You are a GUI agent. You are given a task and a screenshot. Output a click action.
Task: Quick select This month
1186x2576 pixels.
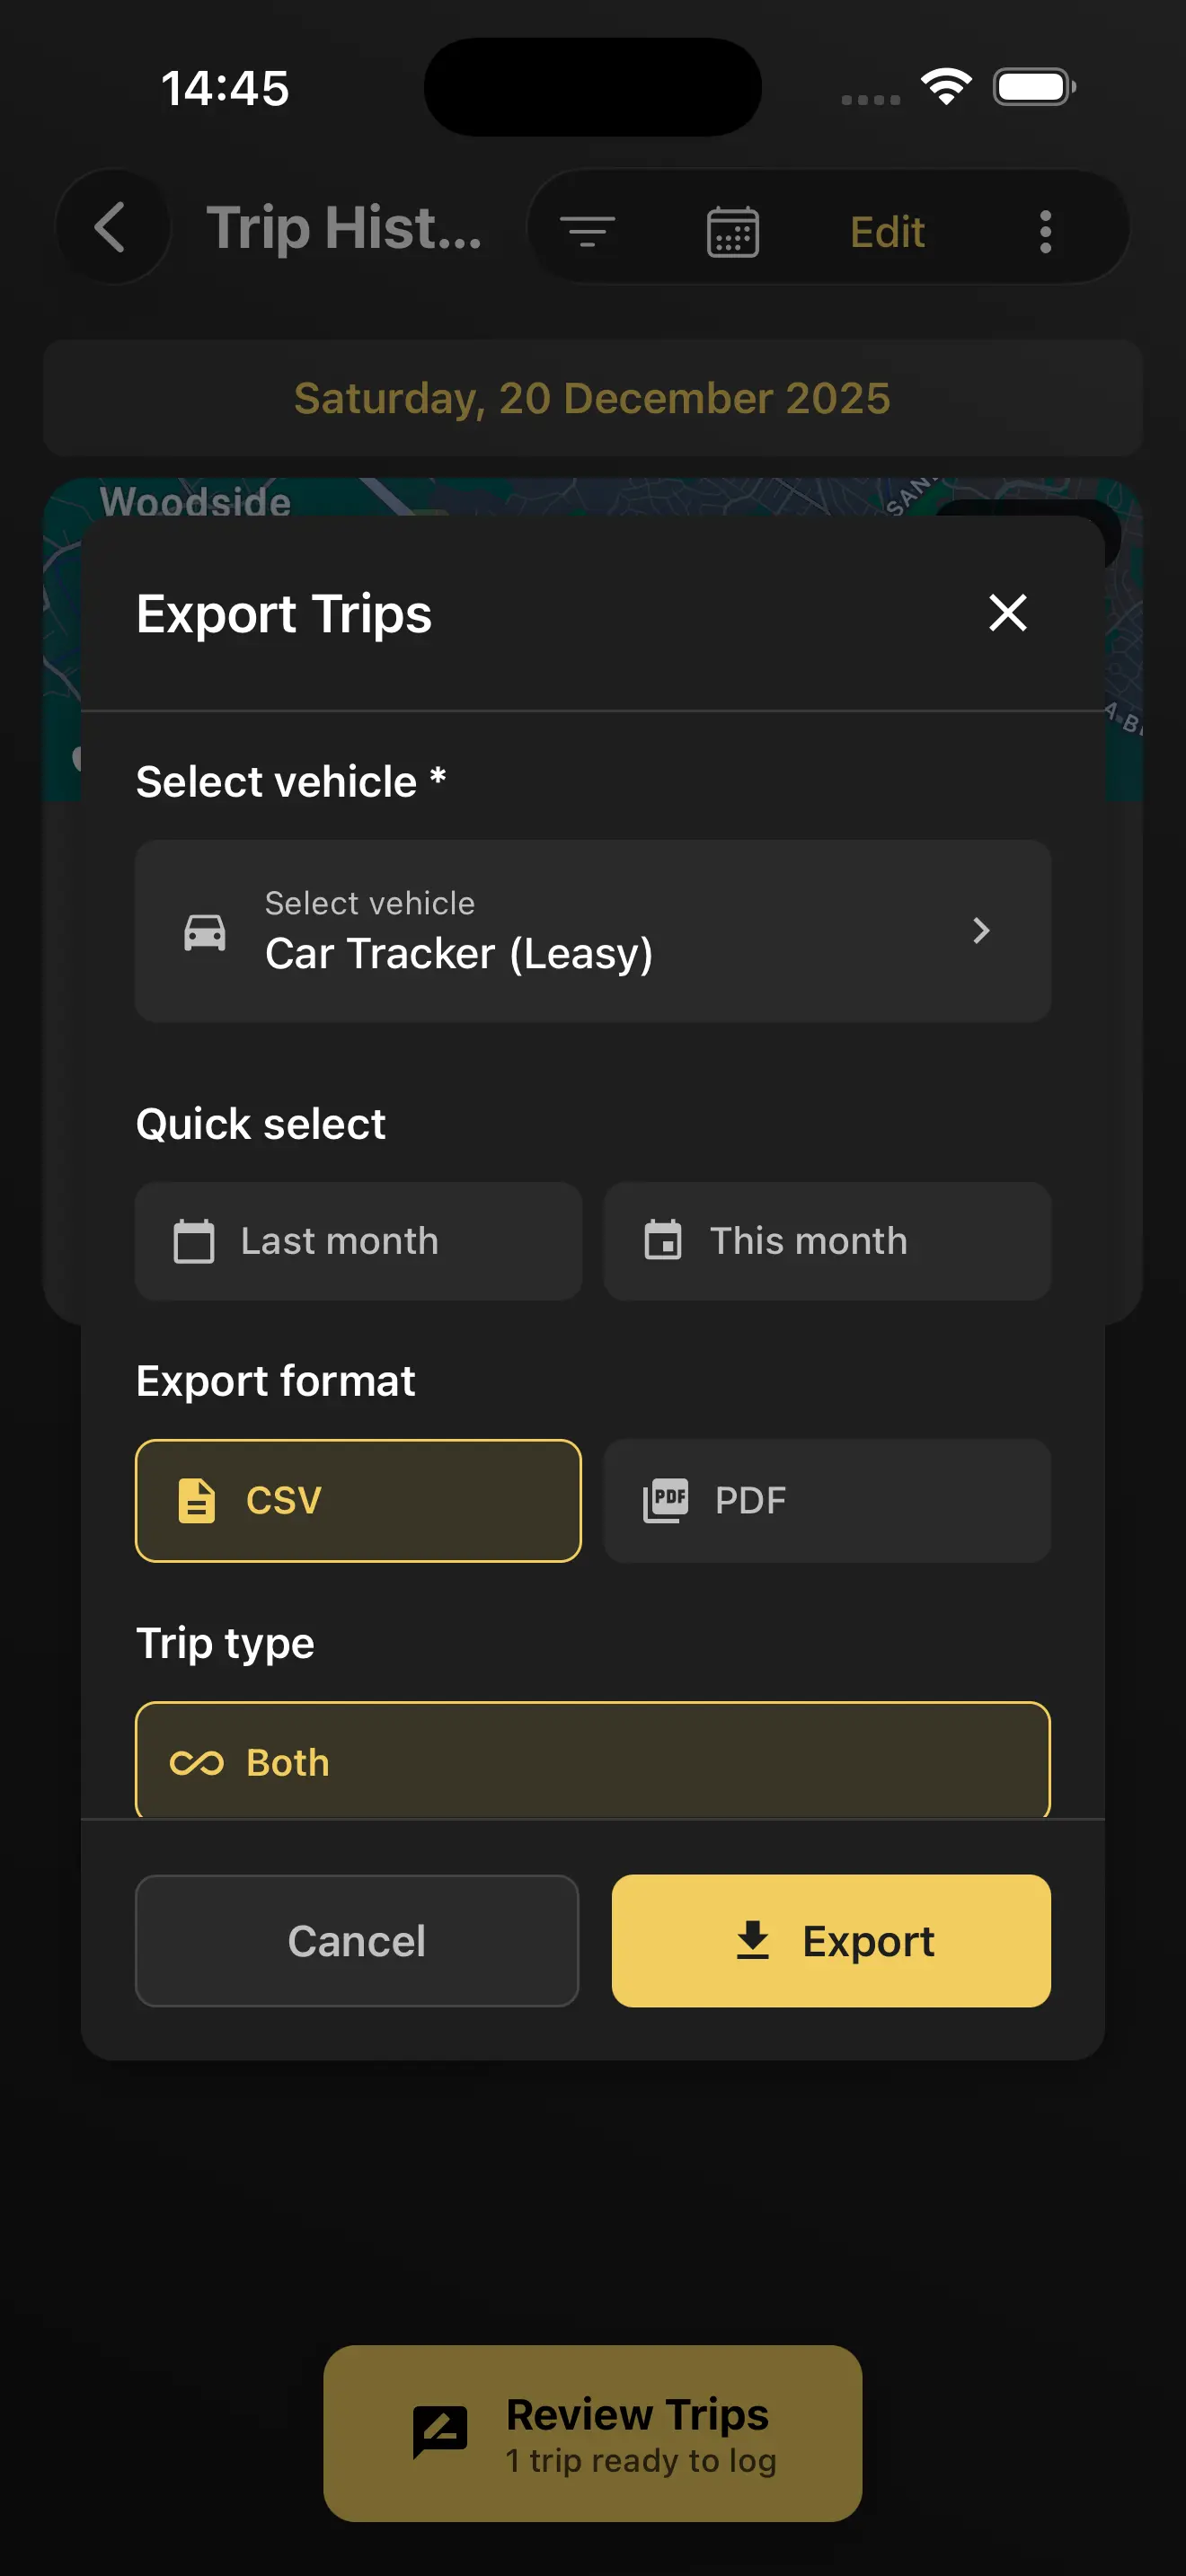click(x=826, y=1241)
